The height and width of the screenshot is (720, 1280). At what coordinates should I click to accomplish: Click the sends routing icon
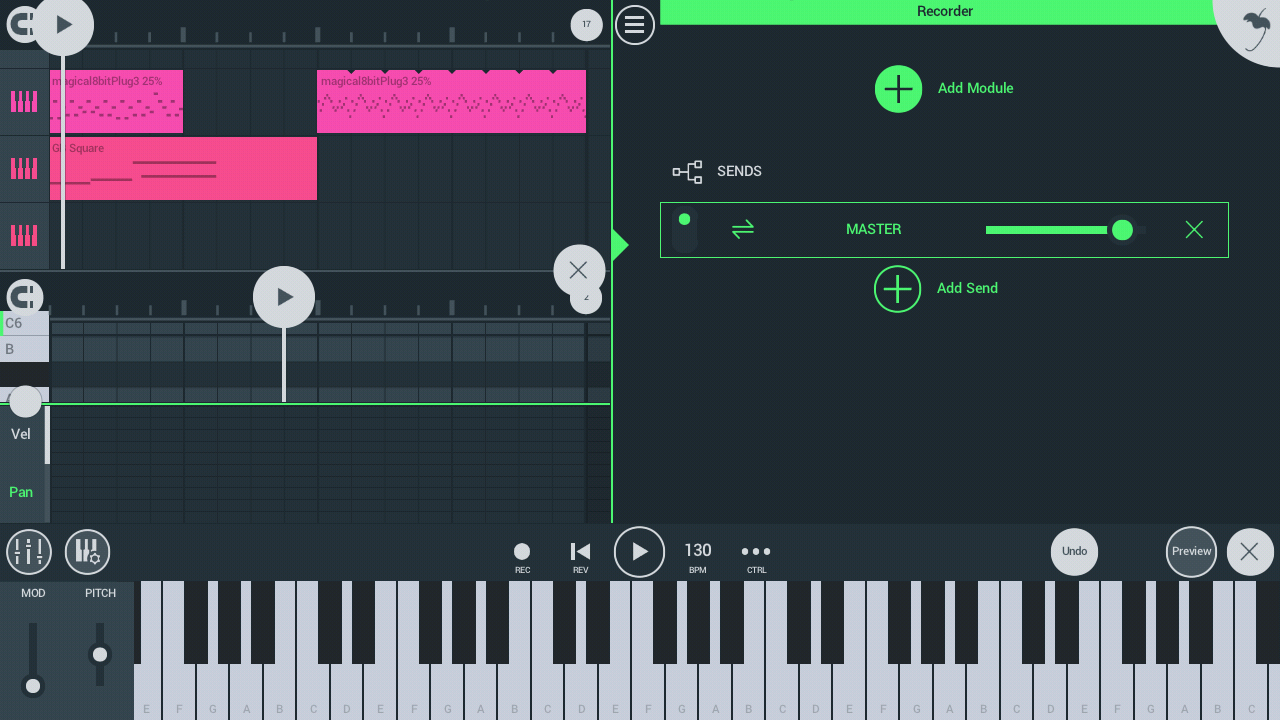tap(687, 172)
